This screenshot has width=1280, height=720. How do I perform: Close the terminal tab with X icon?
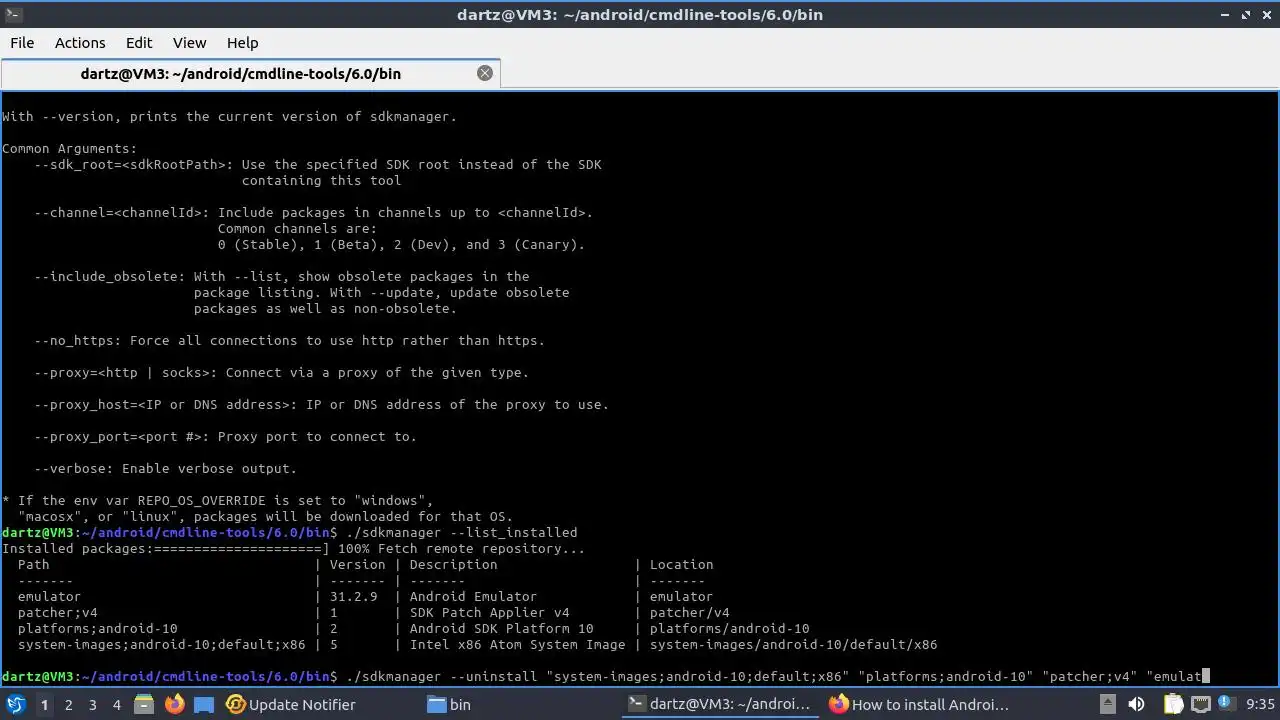click(485, 73)
